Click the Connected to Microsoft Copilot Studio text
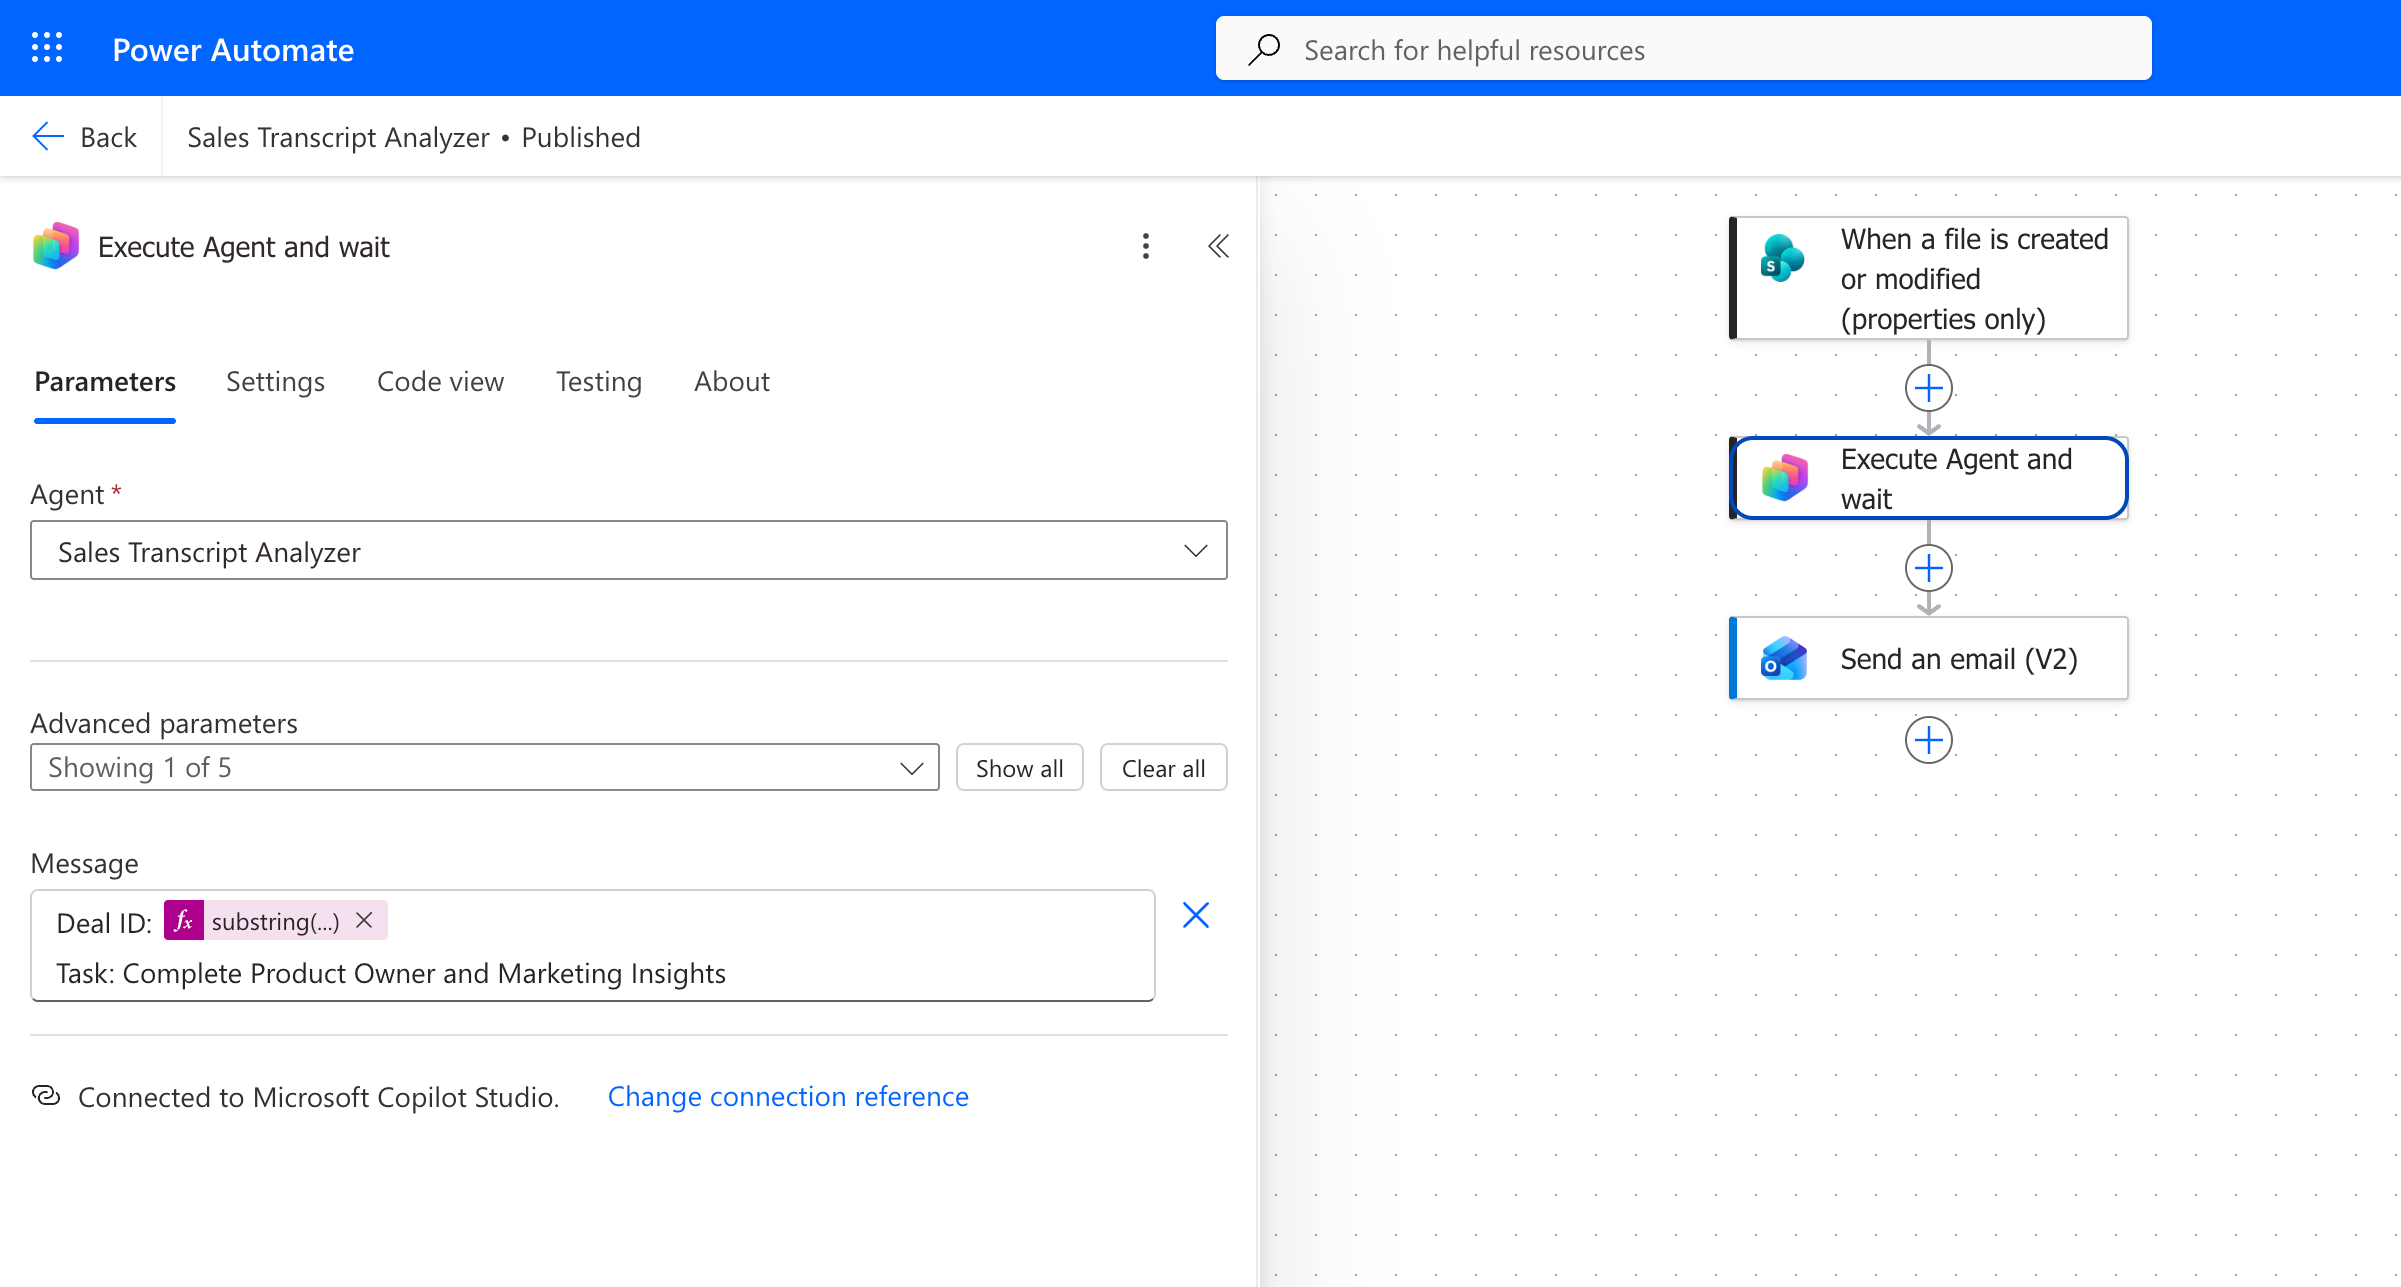 pyautogui.click(x=318, y=1097)
